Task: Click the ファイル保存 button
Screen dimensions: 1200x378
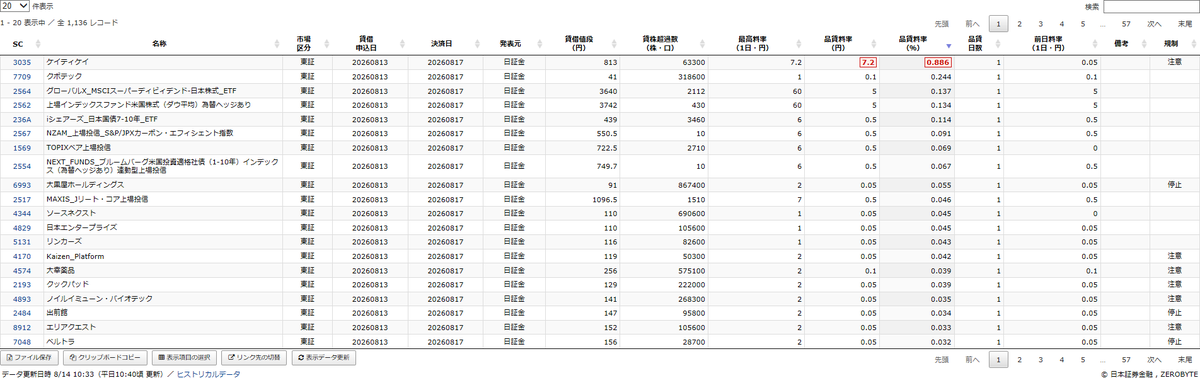Action: (30, 357)
